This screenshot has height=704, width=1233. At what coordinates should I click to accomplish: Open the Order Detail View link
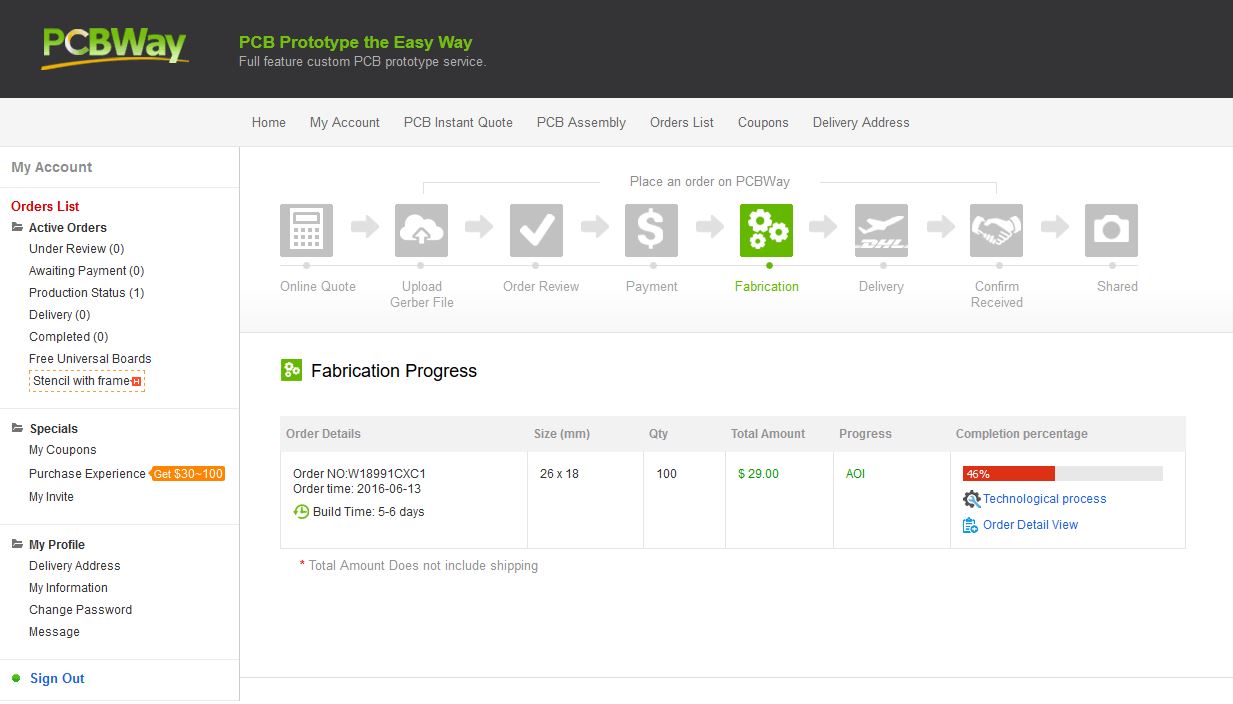(x=1030, y=525)
